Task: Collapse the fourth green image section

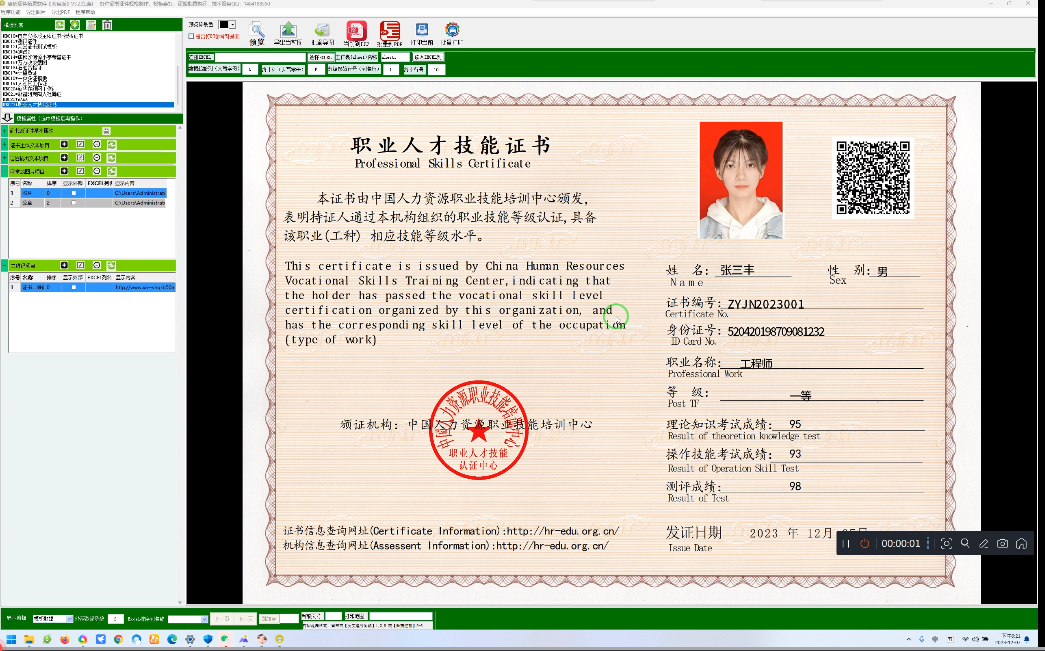Action: pyautogui.click(x=4, y=171)
